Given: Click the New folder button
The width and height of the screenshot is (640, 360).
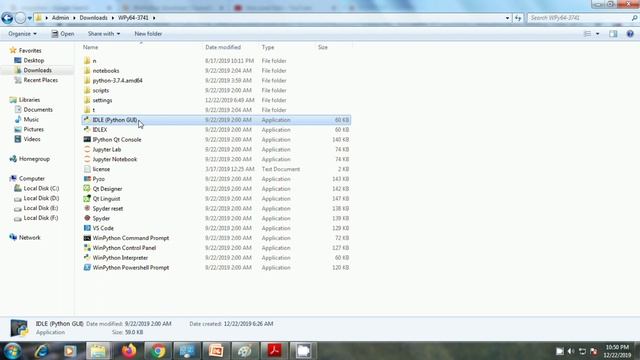Looking at the screenshot, I should [148, 34].
